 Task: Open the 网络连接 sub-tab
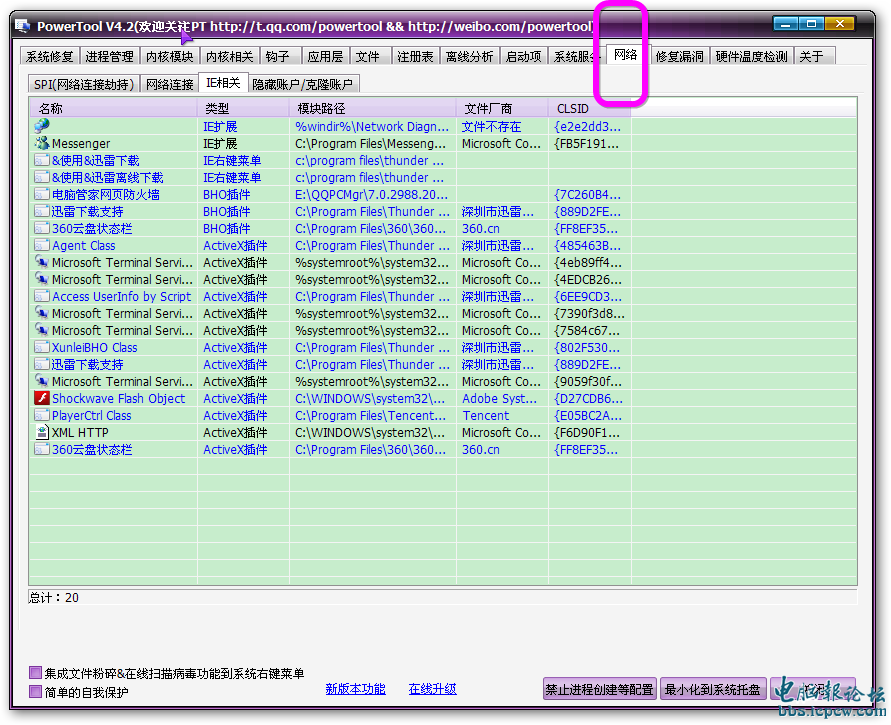169,85
